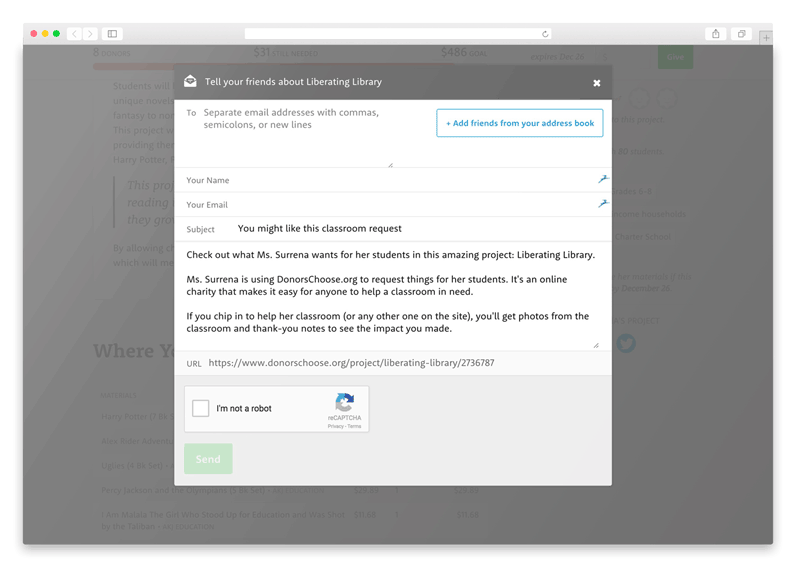800x579 pixels.
Task: Click the Twitter share icon behind dialog
Action: [626, 343]
